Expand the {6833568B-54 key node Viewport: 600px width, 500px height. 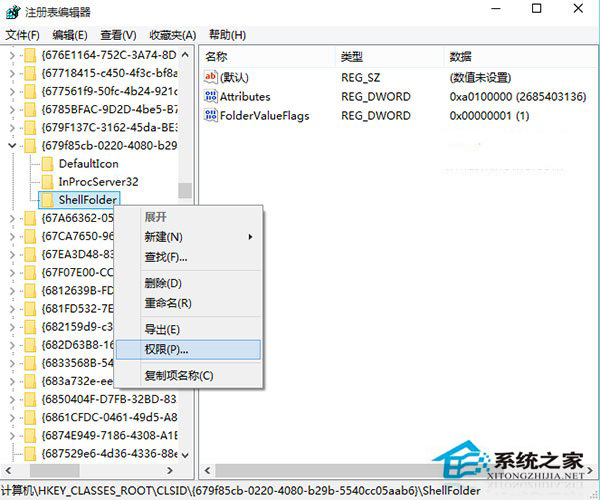(x=12, y=363)
